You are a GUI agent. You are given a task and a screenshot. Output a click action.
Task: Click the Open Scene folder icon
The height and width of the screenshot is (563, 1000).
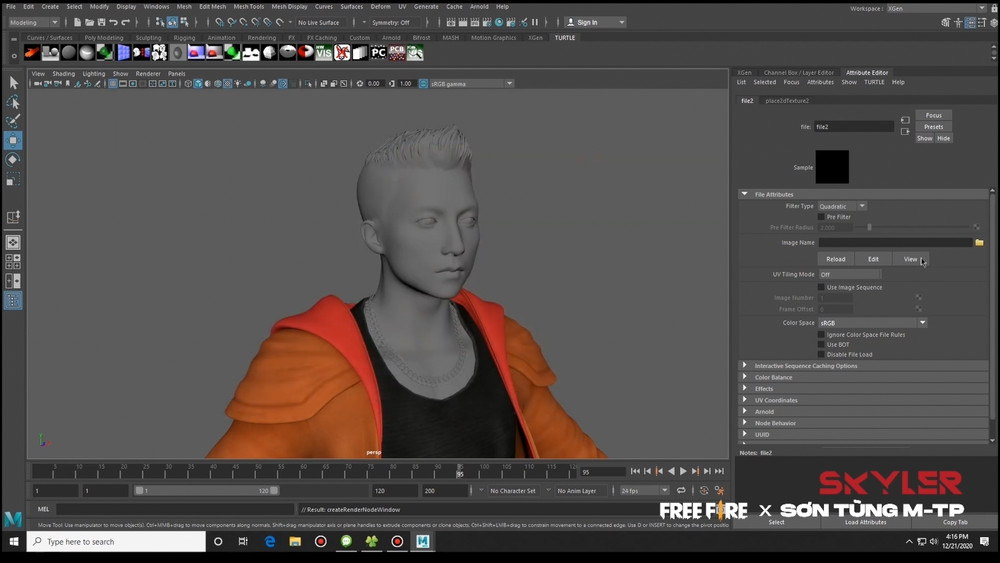click(89, 22)
